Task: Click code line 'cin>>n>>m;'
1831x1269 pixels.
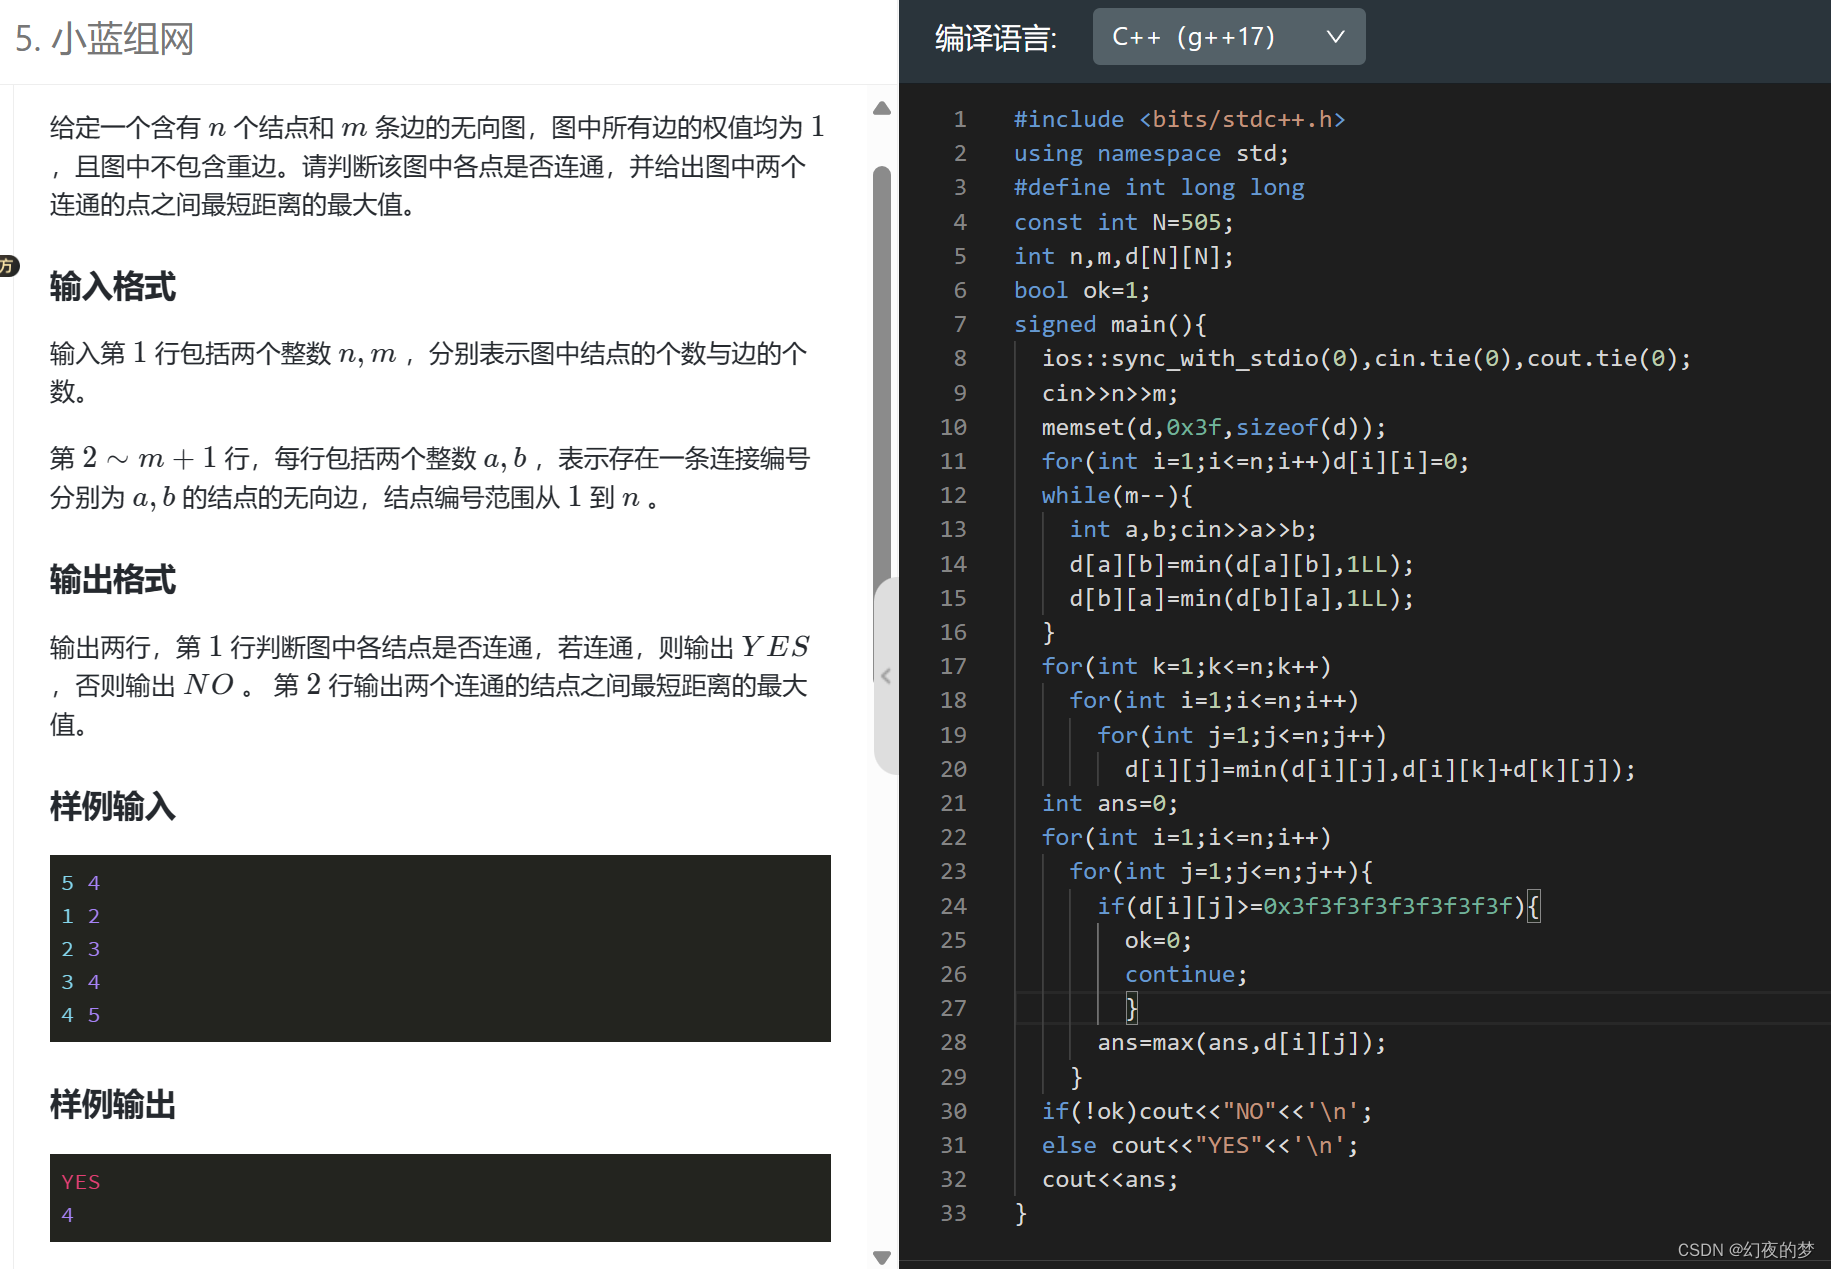Action: (x=1110, y=393)
